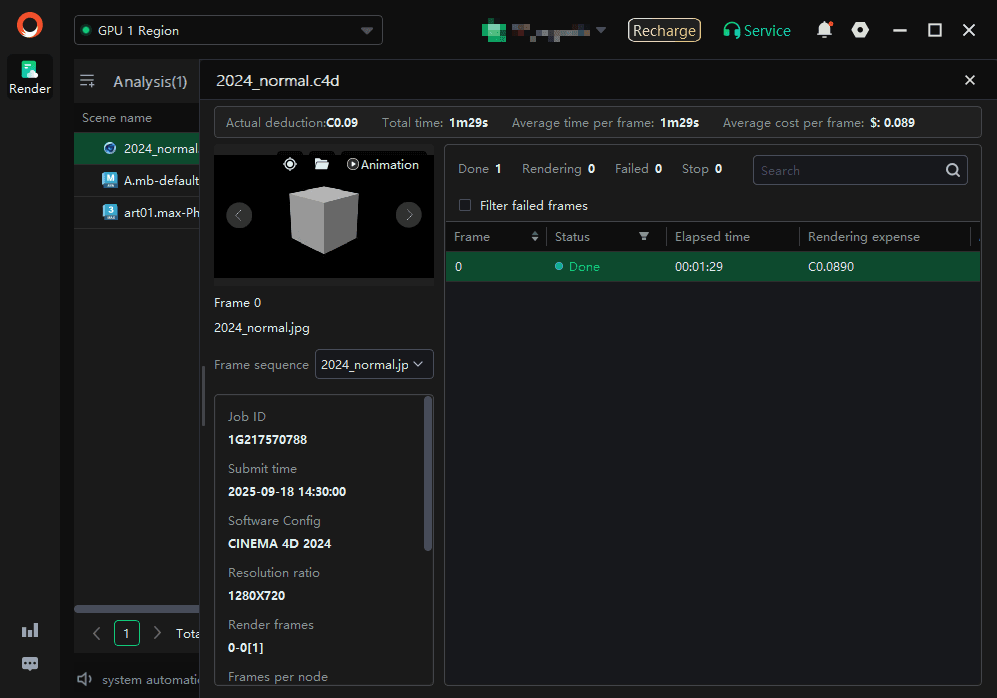
Task: Click the add-list icon beside Analysis
Action: click(x=88, y=81)
